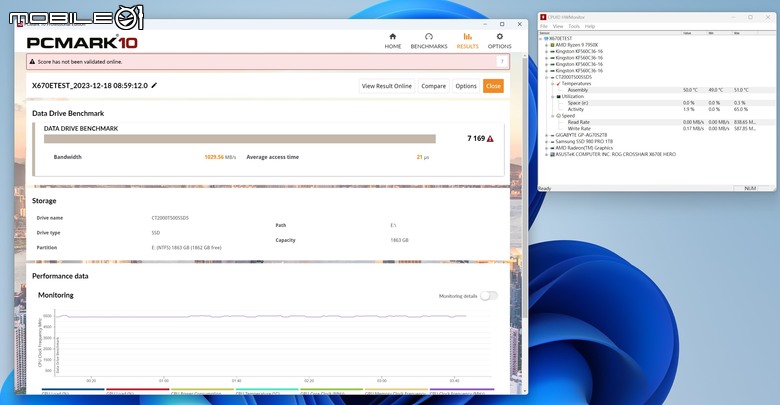This screenshot has width=780, height=405.
Task: Click the BENCHMARKS label in PCMark navigation
Action: (x=429, y=46)
